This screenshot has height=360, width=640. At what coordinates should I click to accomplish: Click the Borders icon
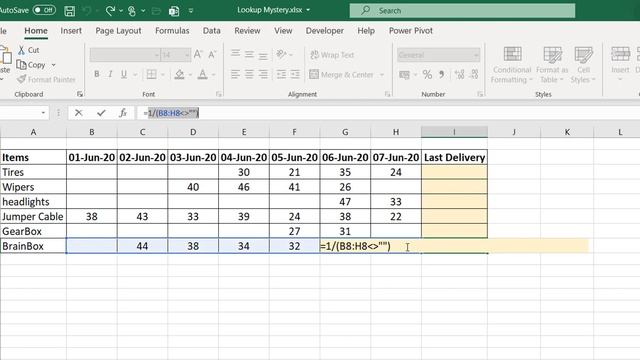[x=151, y=74]
